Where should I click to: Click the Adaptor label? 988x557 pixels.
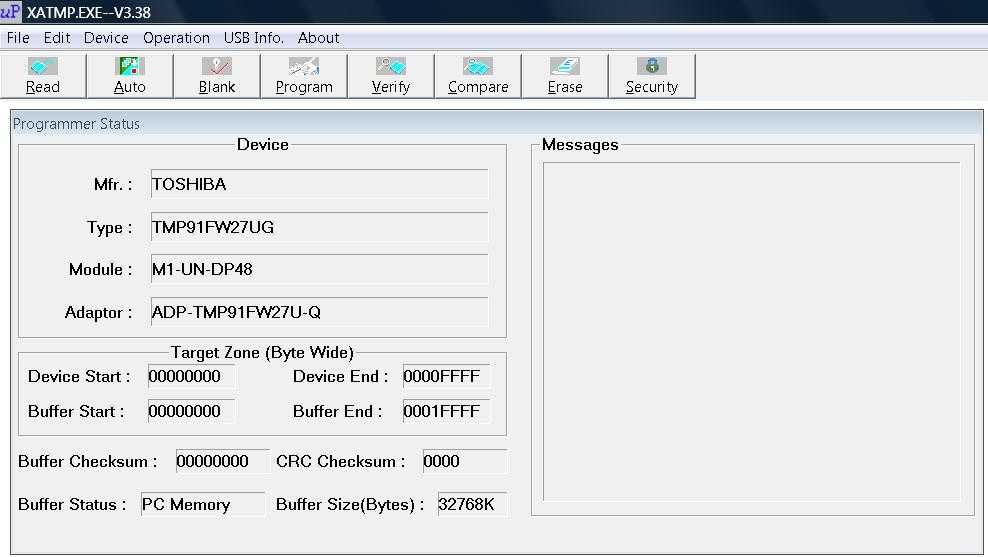coord(98,312)
